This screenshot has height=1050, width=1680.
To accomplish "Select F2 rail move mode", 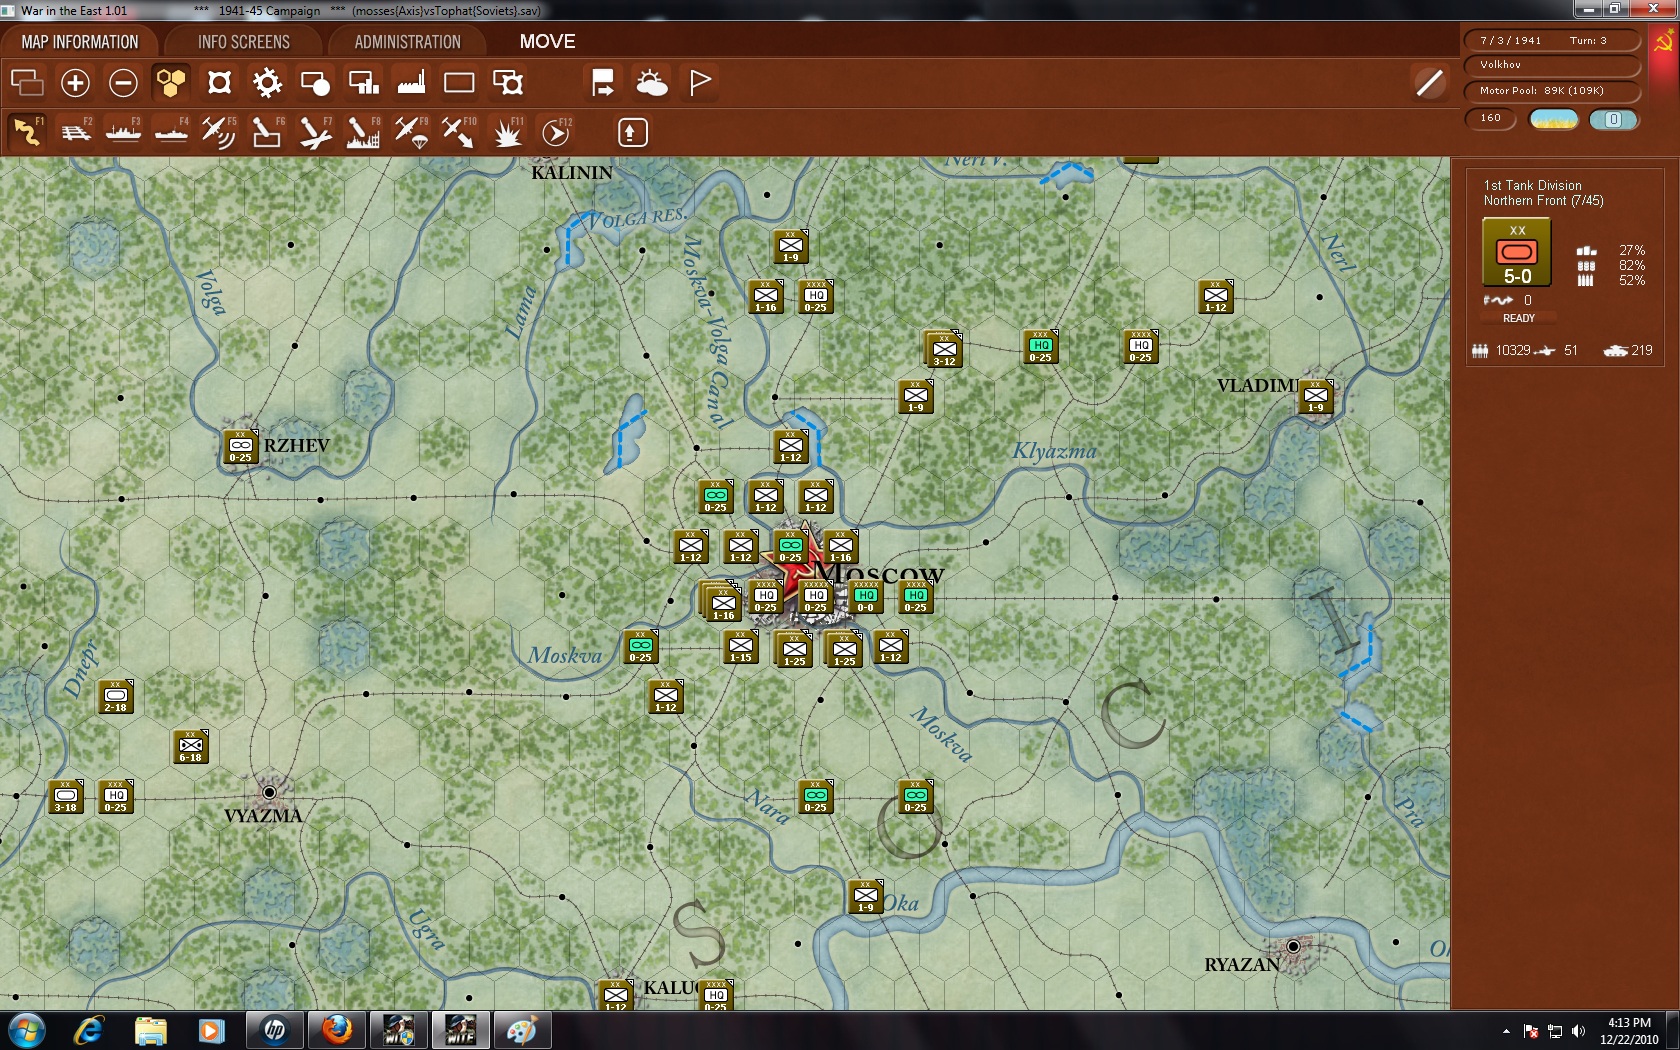I will pyautogui.click(x=75, y=132).
